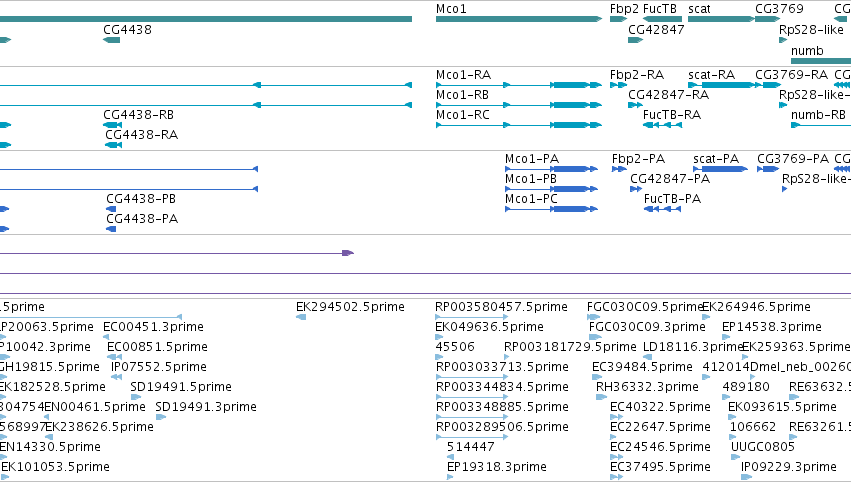
Task: Open the CG4438-PB label
Action: click(141, 199)
